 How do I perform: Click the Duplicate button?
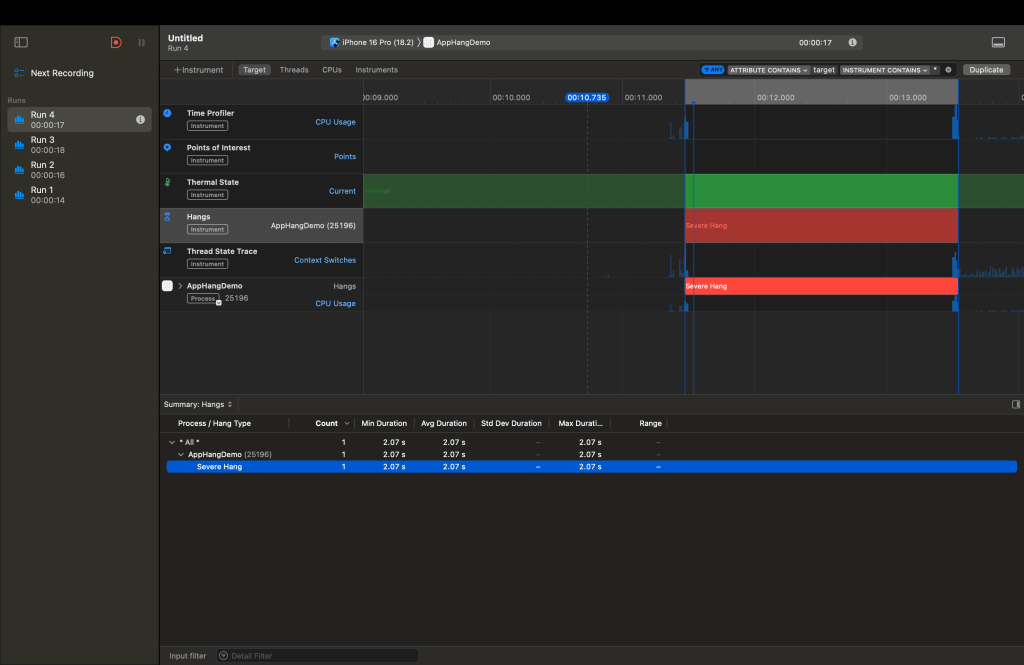[986, 70]
